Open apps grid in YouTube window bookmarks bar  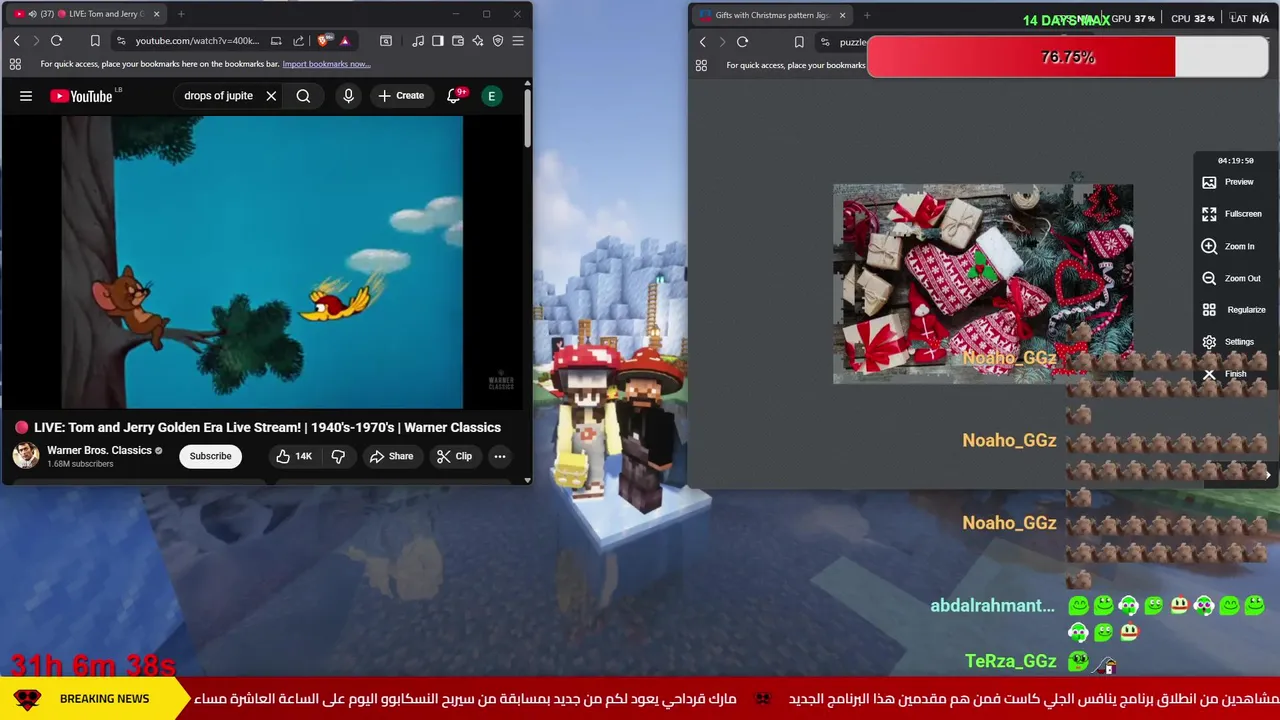[x=15, y=64]
